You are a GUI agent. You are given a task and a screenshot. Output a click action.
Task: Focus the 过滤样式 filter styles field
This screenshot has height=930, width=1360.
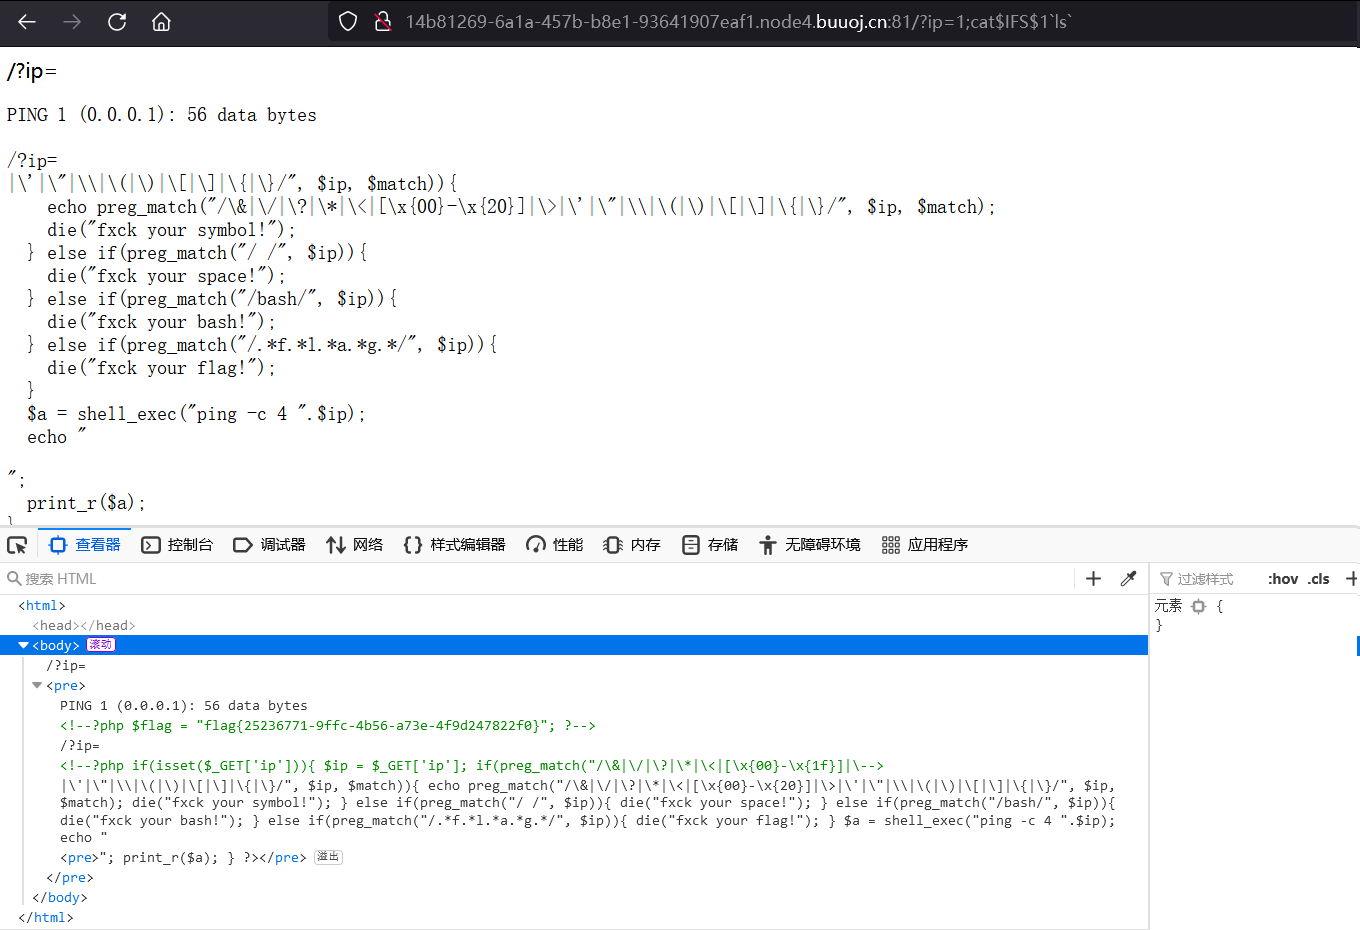[1205, 579]
